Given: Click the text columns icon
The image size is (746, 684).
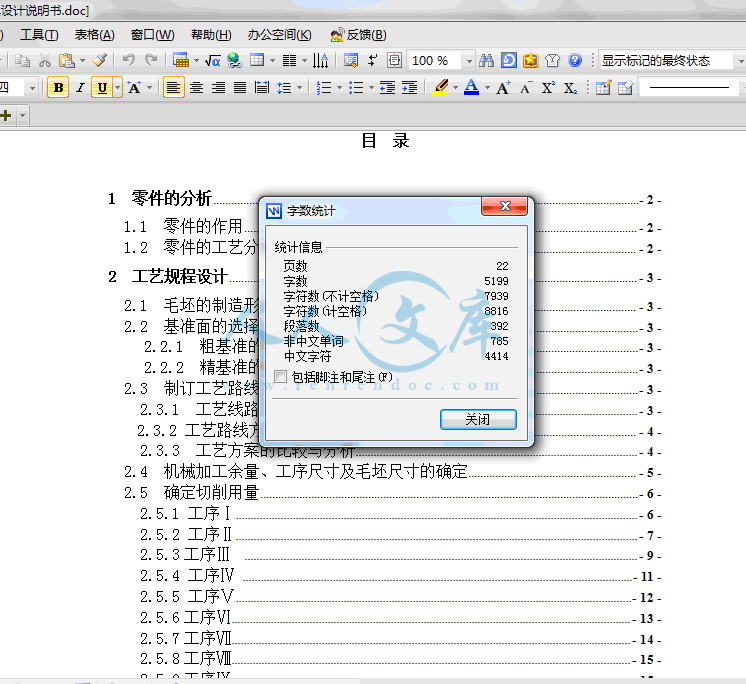Looking at the screenshot, I should coord(289,60).
